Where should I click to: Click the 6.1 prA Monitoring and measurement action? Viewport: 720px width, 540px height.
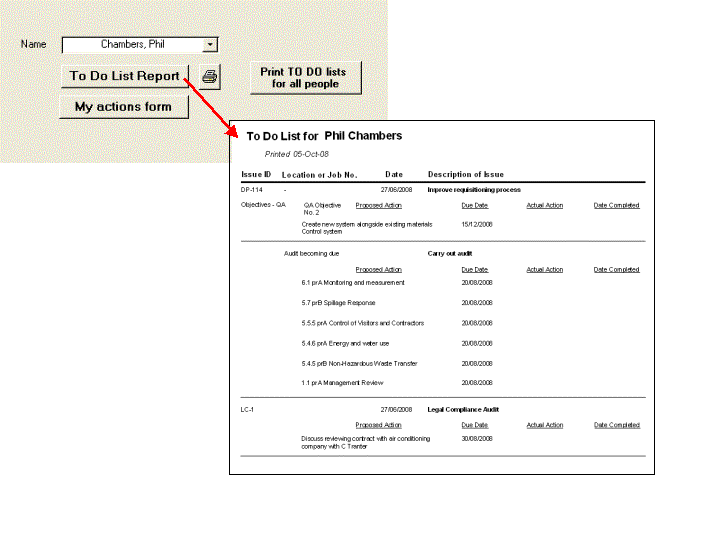click(x=352, y=283)
